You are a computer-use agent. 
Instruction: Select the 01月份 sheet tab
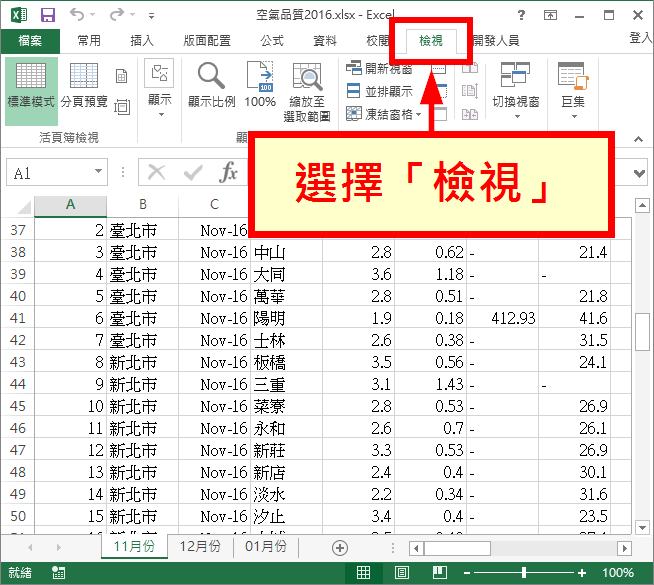[266, 546]
